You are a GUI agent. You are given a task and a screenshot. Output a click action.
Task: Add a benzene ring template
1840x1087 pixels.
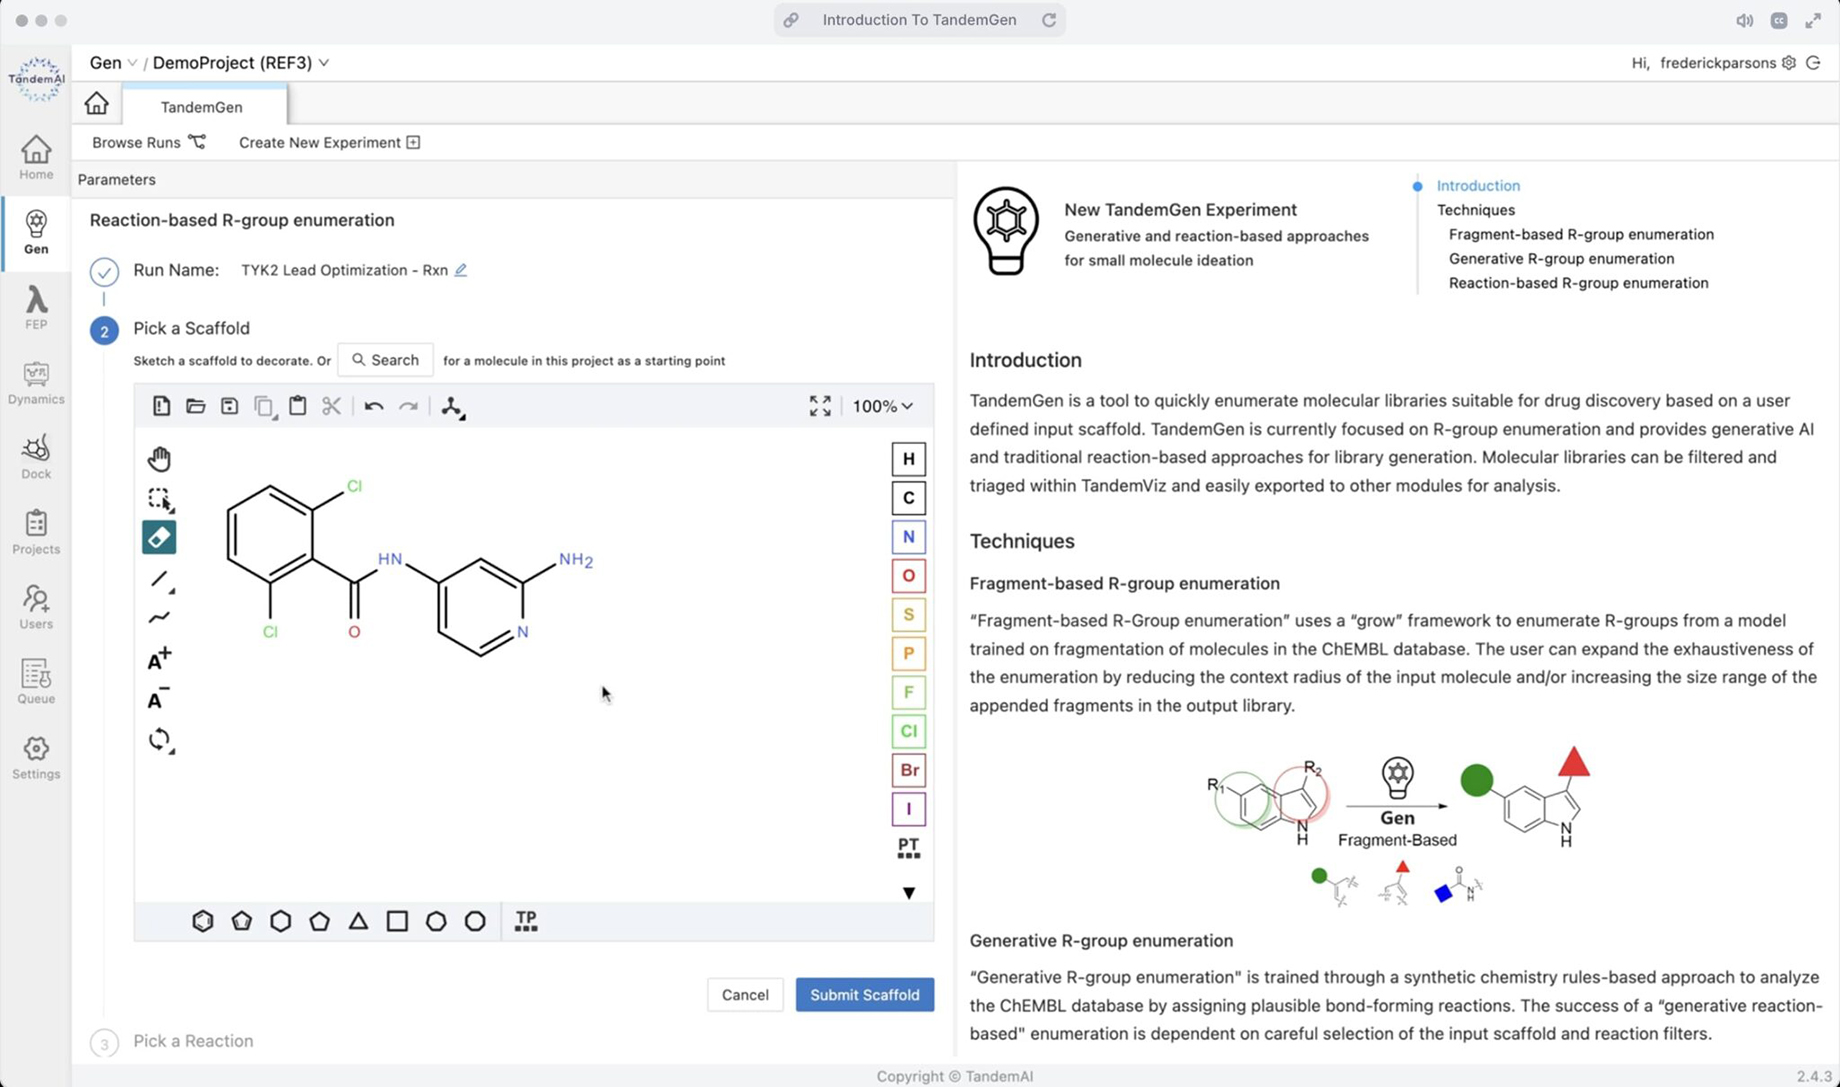pos(203,921)
